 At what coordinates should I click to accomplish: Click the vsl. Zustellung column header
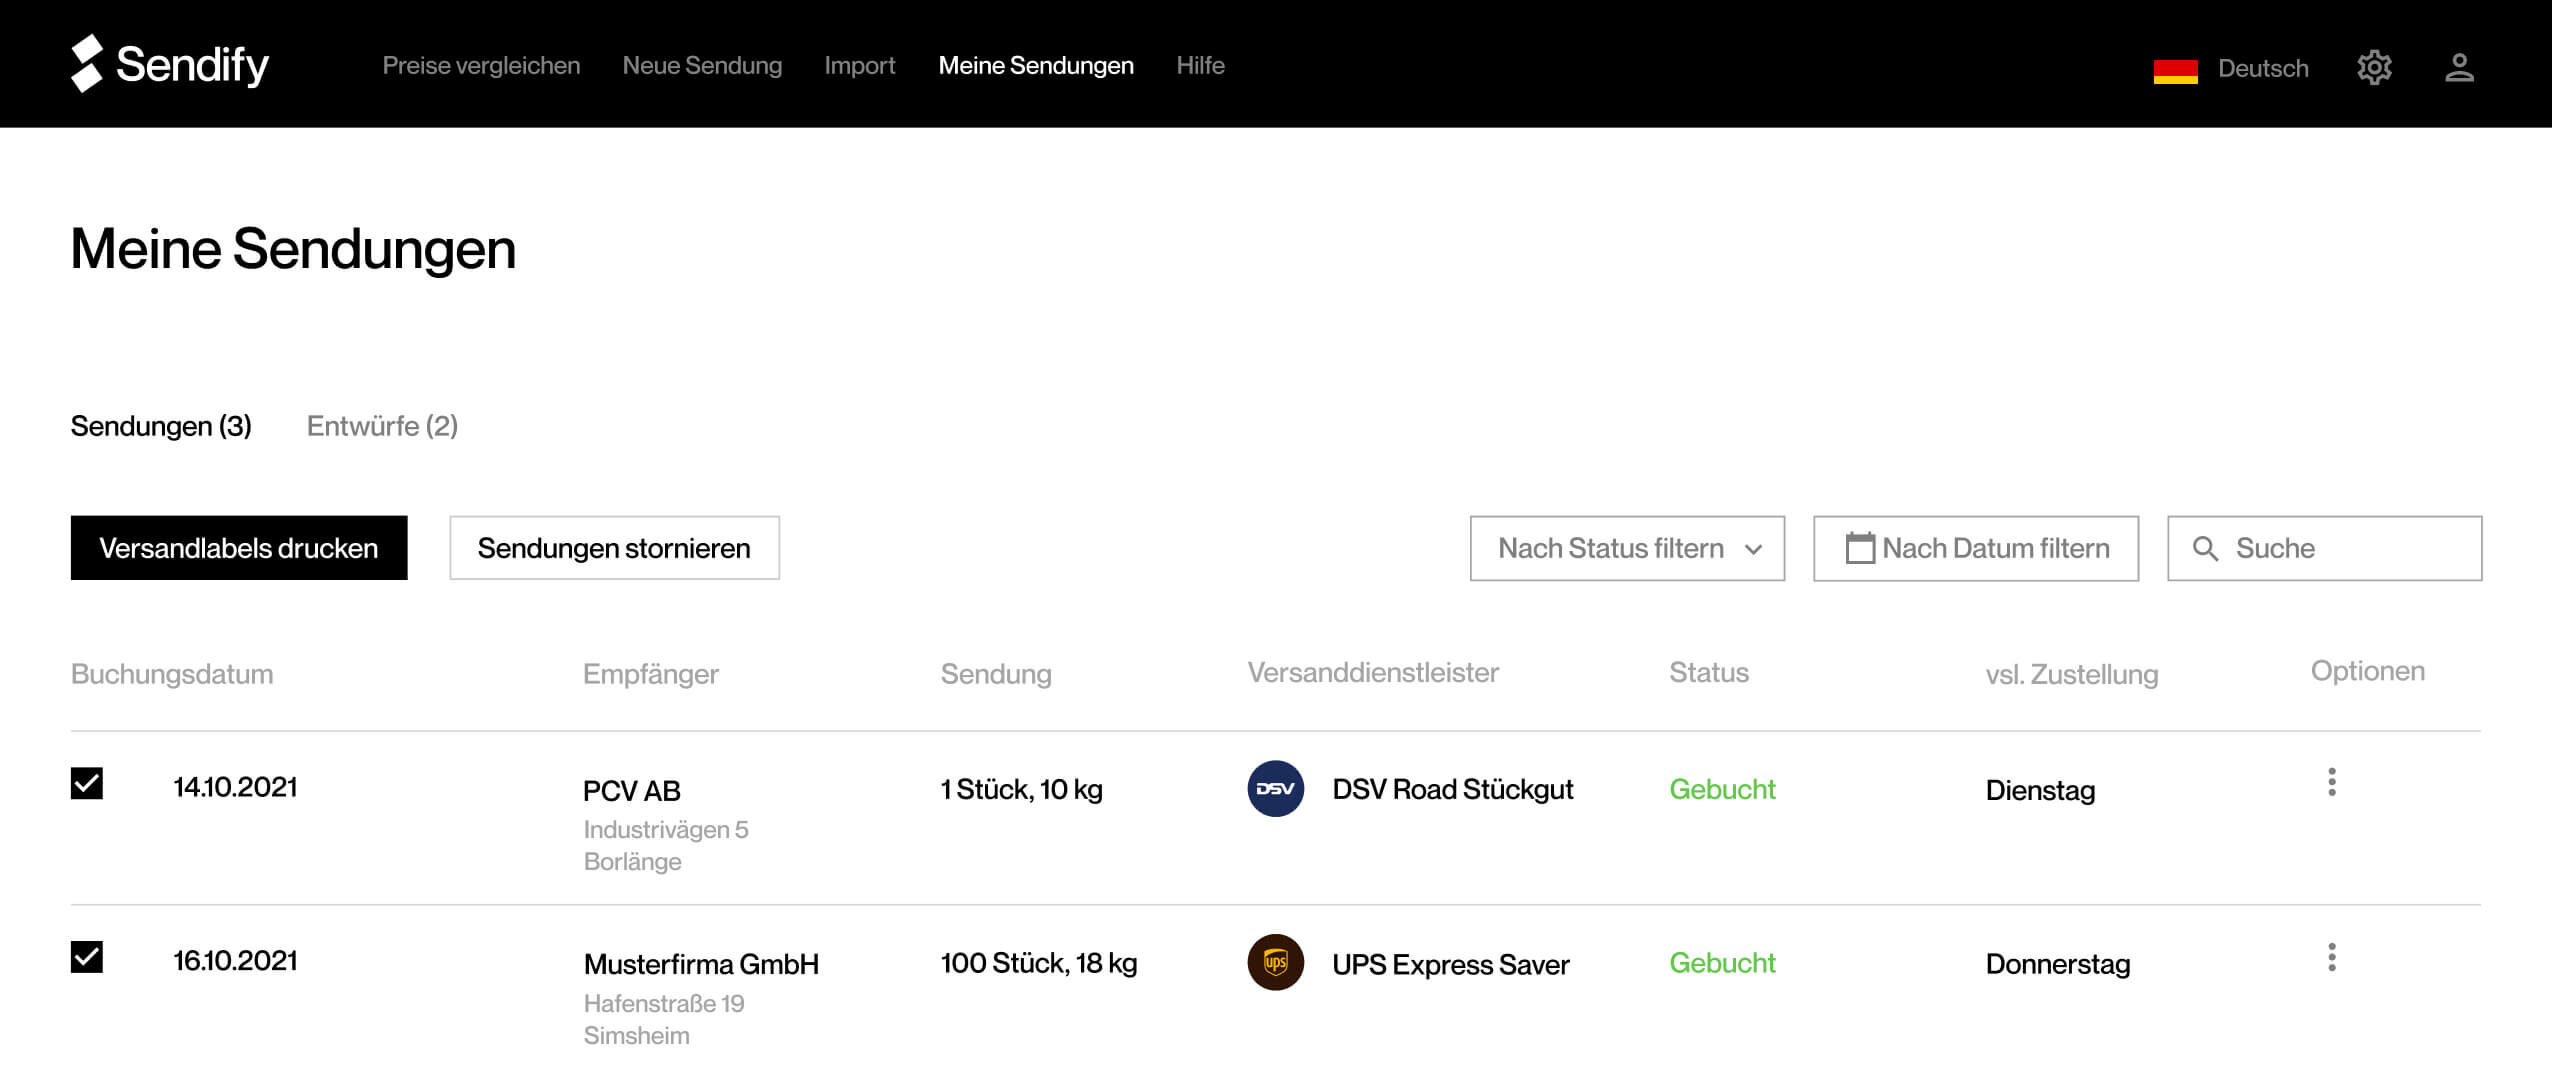pos(2072,674)
